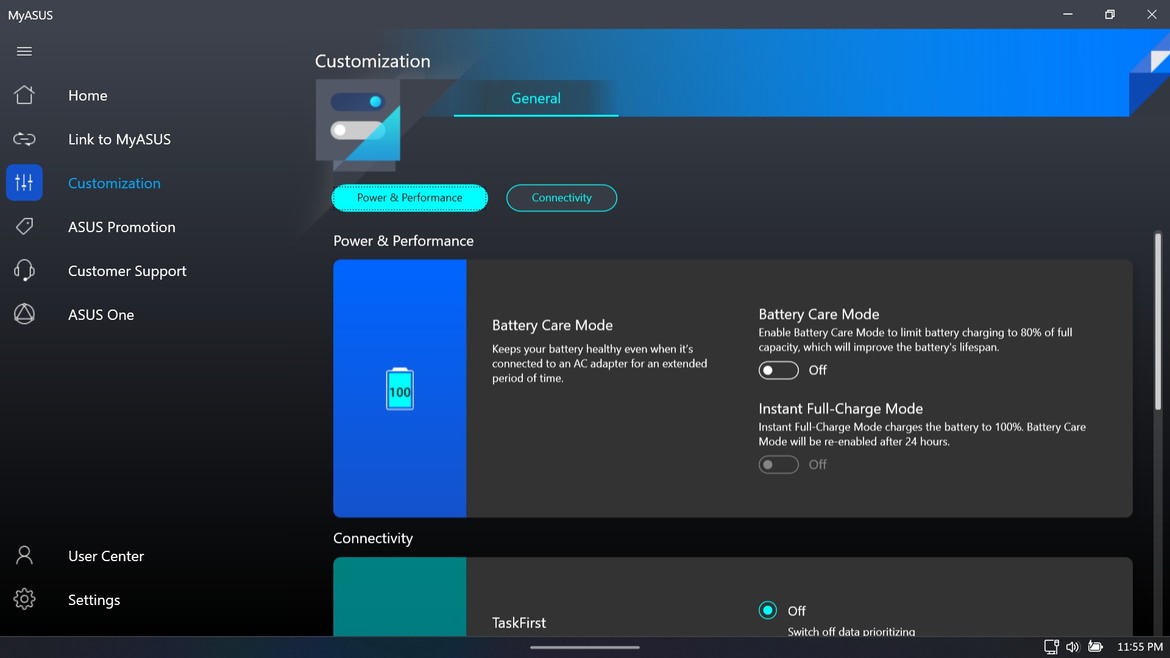Click the Connectivity section heading
The image size is (1170, 658).
point(372,539)
